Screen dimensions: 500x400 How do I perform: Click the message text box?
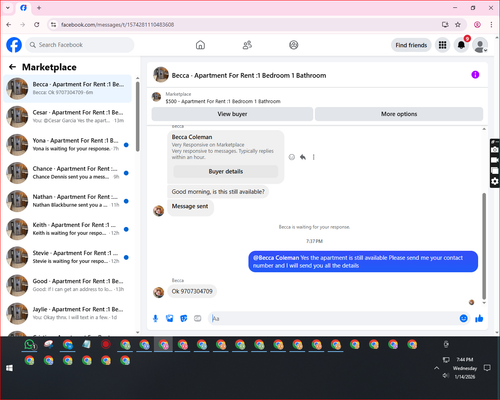[x=332, y=319]
